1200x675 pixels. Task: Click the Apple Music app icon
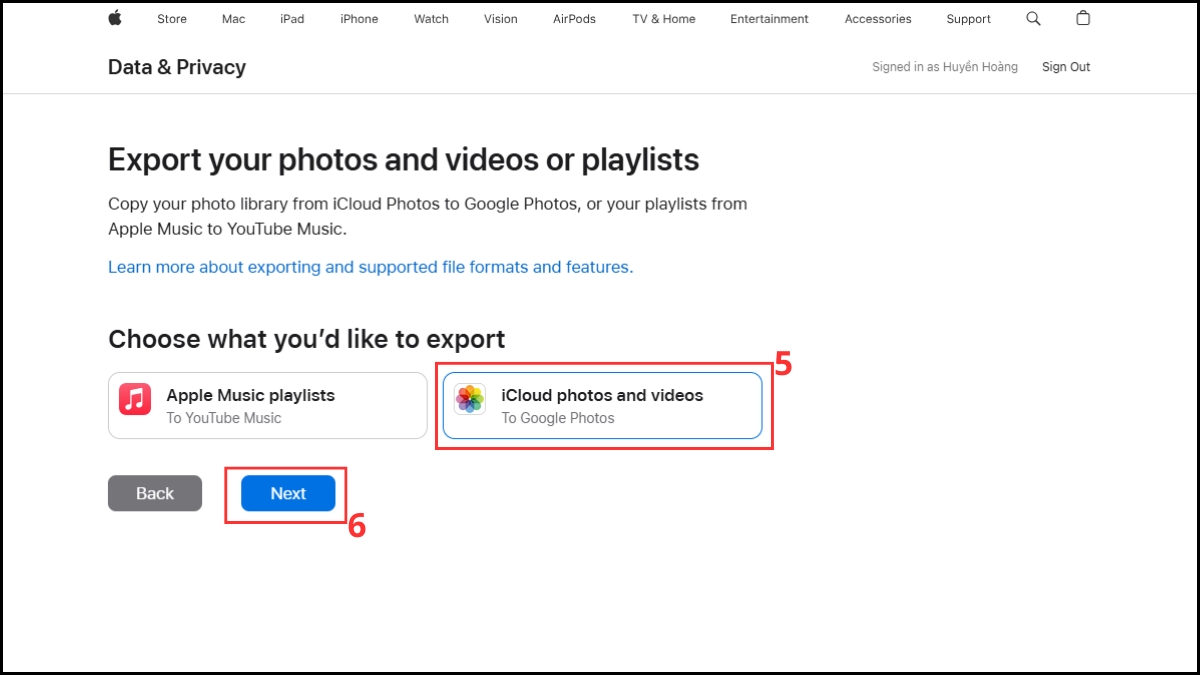(x=135, y=398)
